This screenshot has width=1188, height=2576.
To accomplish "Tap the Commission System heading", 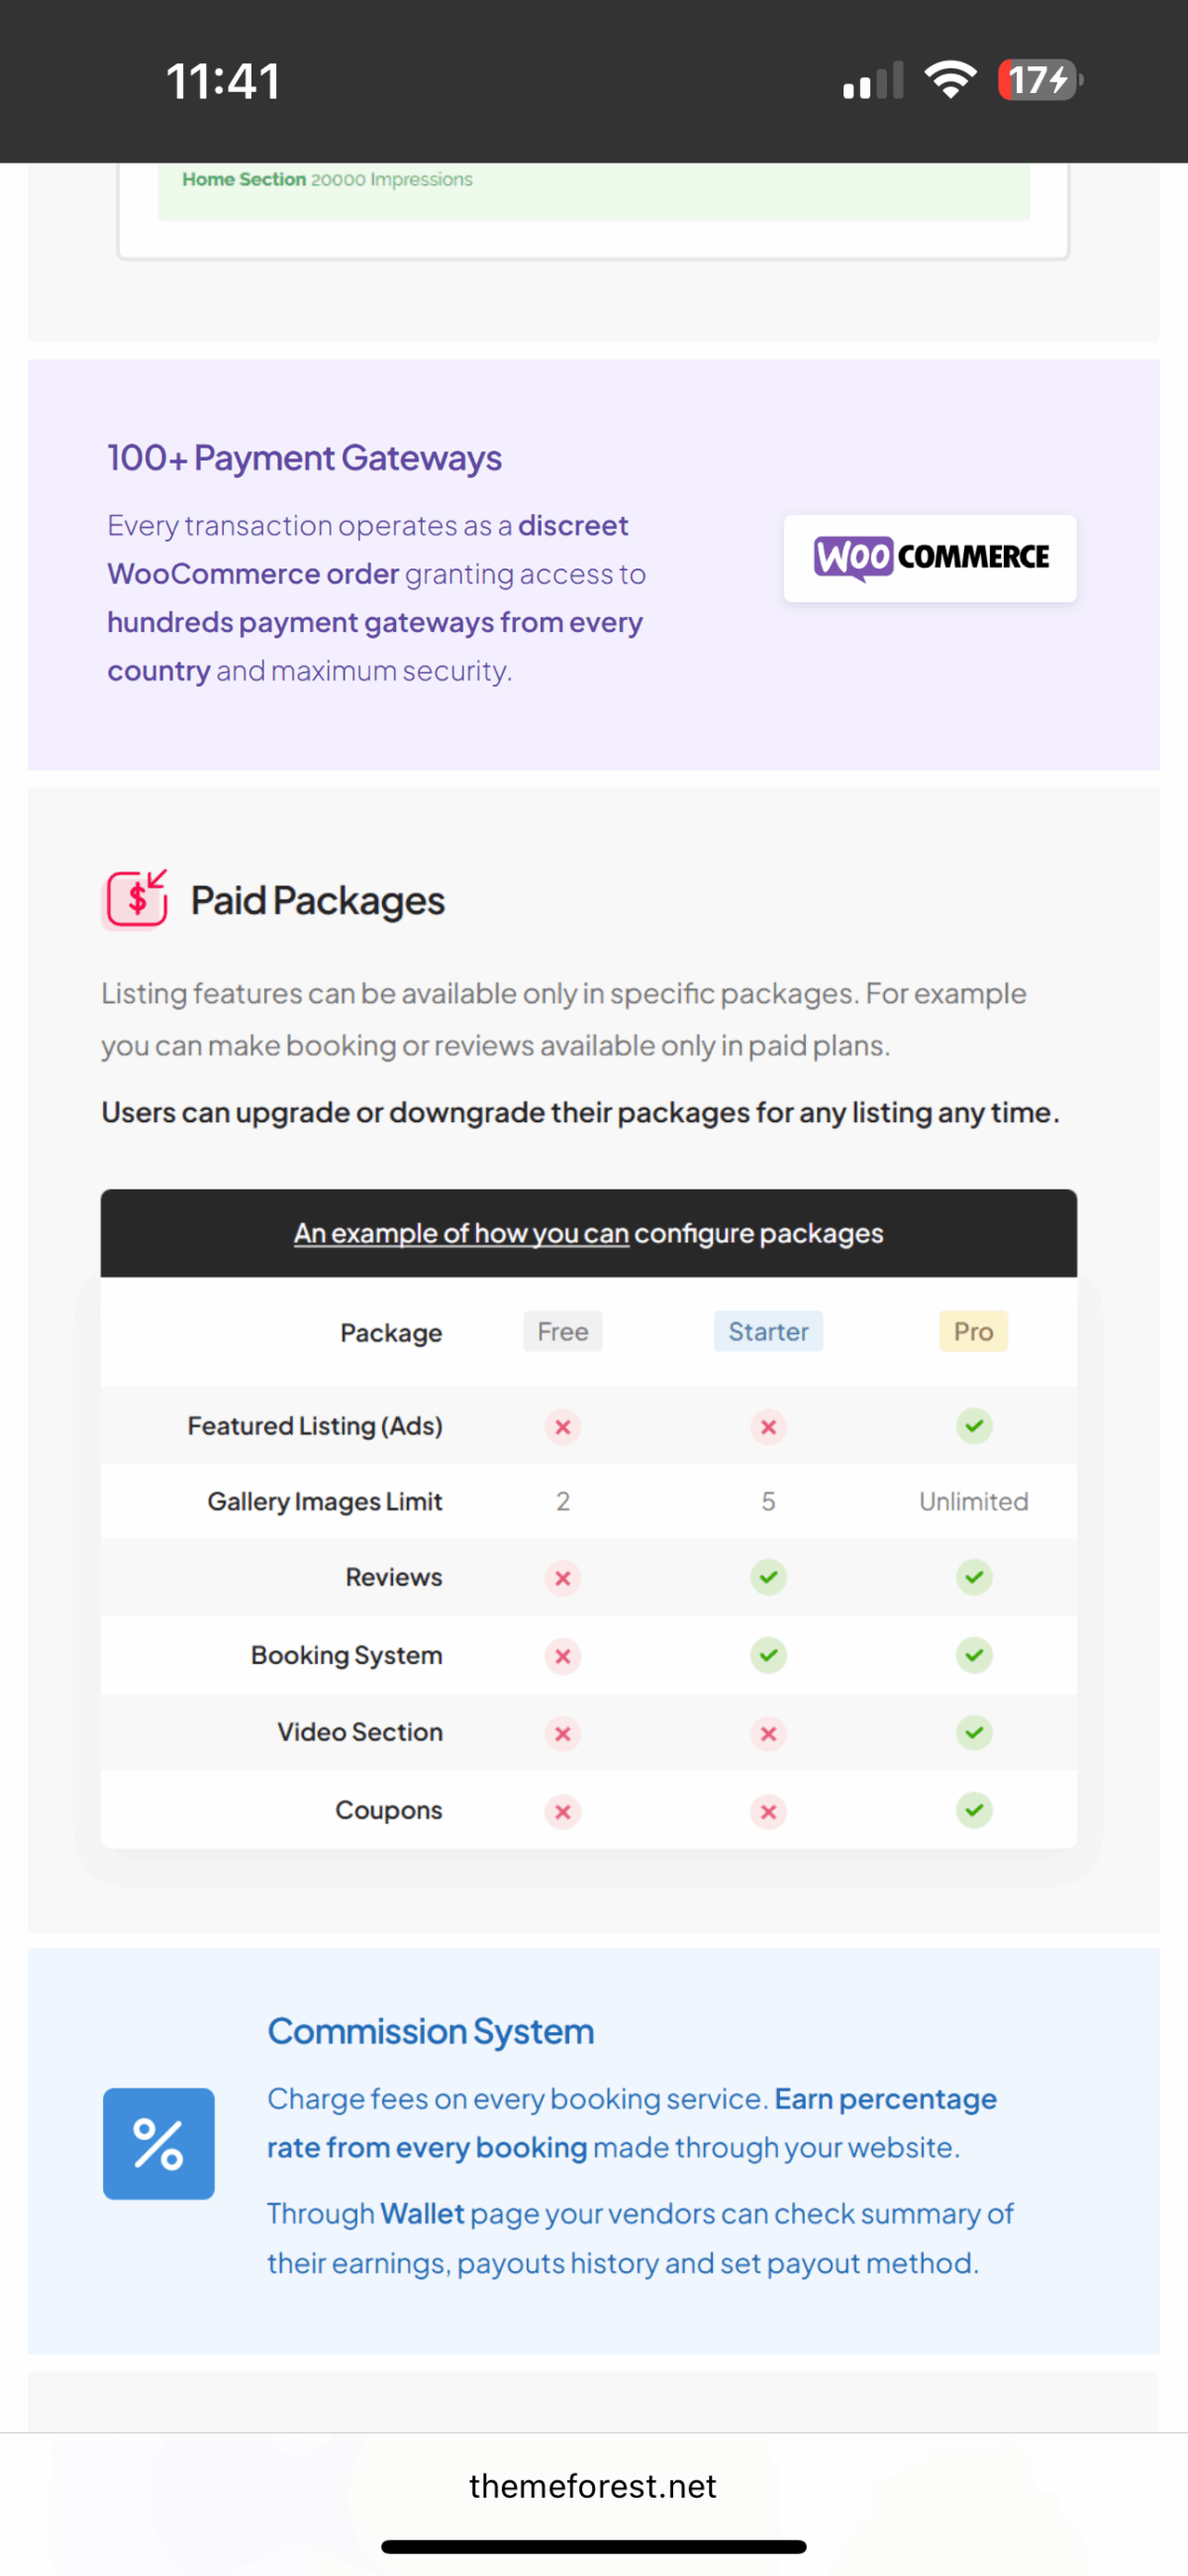I will click(431, 2031).
